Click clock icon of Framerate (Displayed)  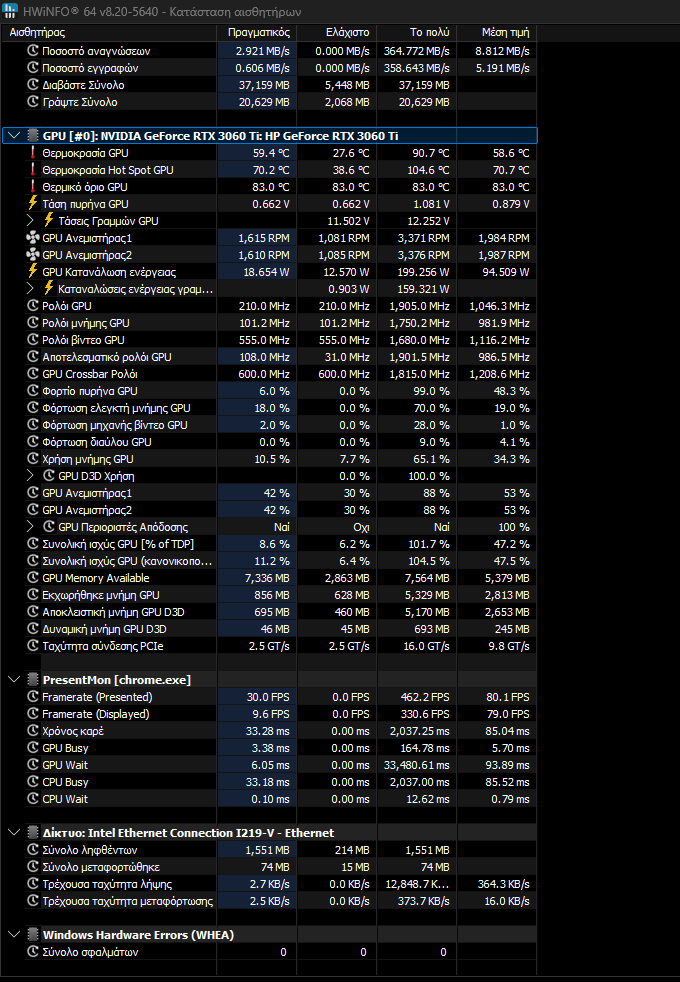pyautogui.click(x=33, y=713)
